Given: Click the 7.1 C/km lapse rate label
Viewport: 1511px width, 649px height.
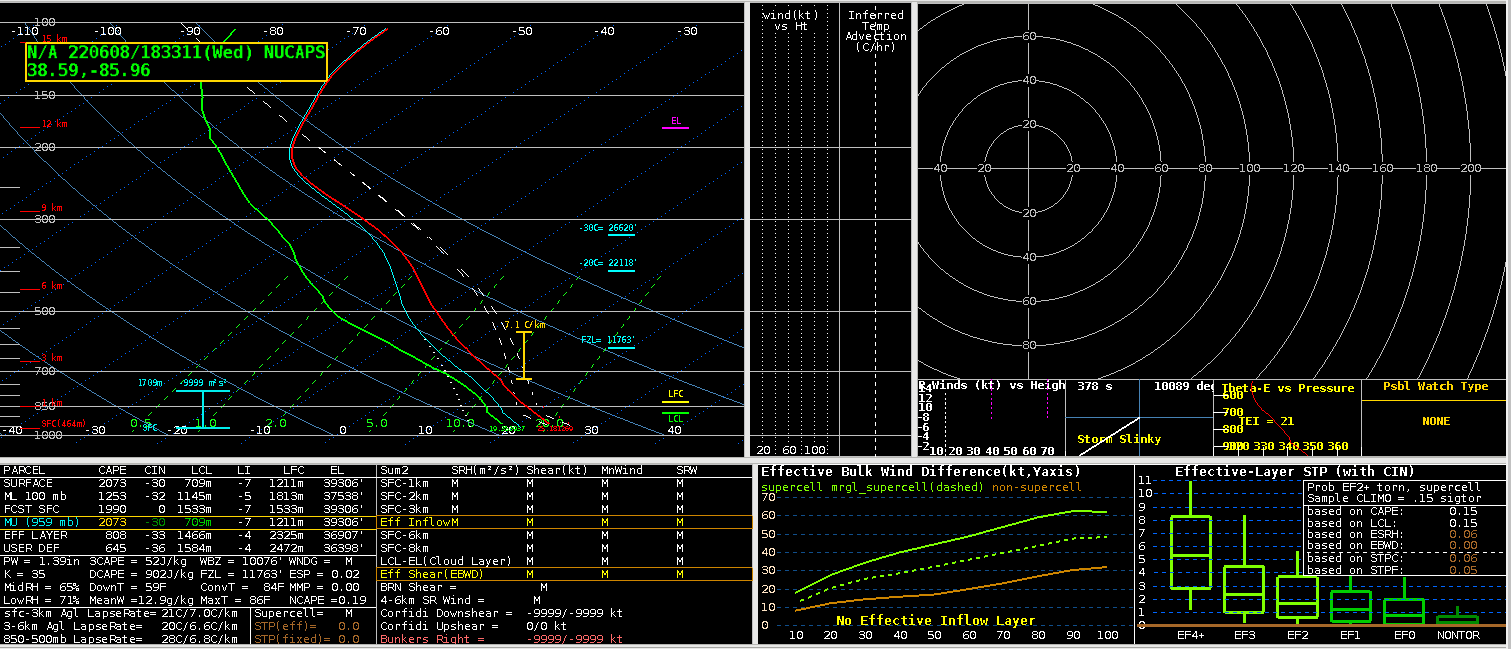Looking at the screenshot, I should click(x=525, y=325).
